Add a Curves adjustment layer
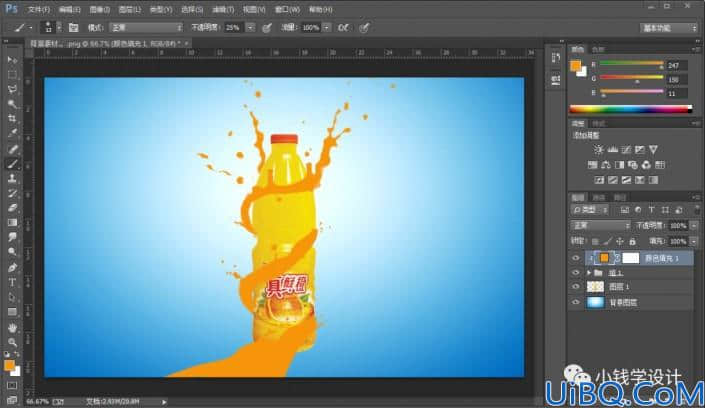This screenshot has height=408, width=705. click(x=626, y=149)
